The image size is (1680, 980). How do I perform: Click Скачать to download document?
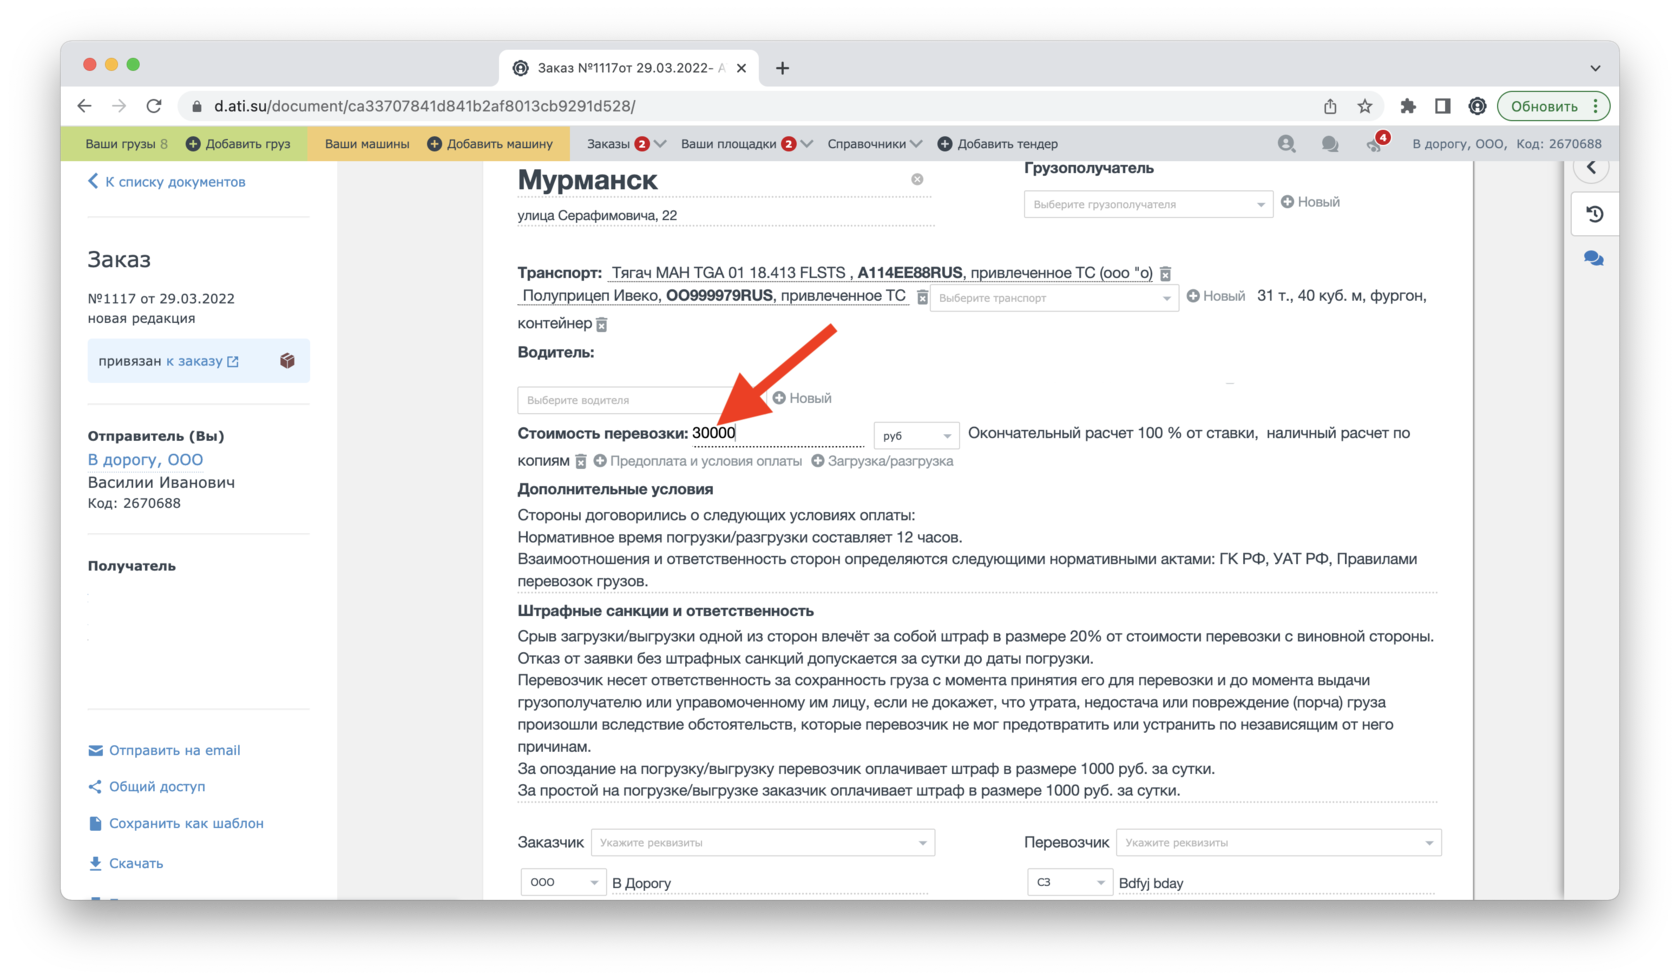(125, 863)
